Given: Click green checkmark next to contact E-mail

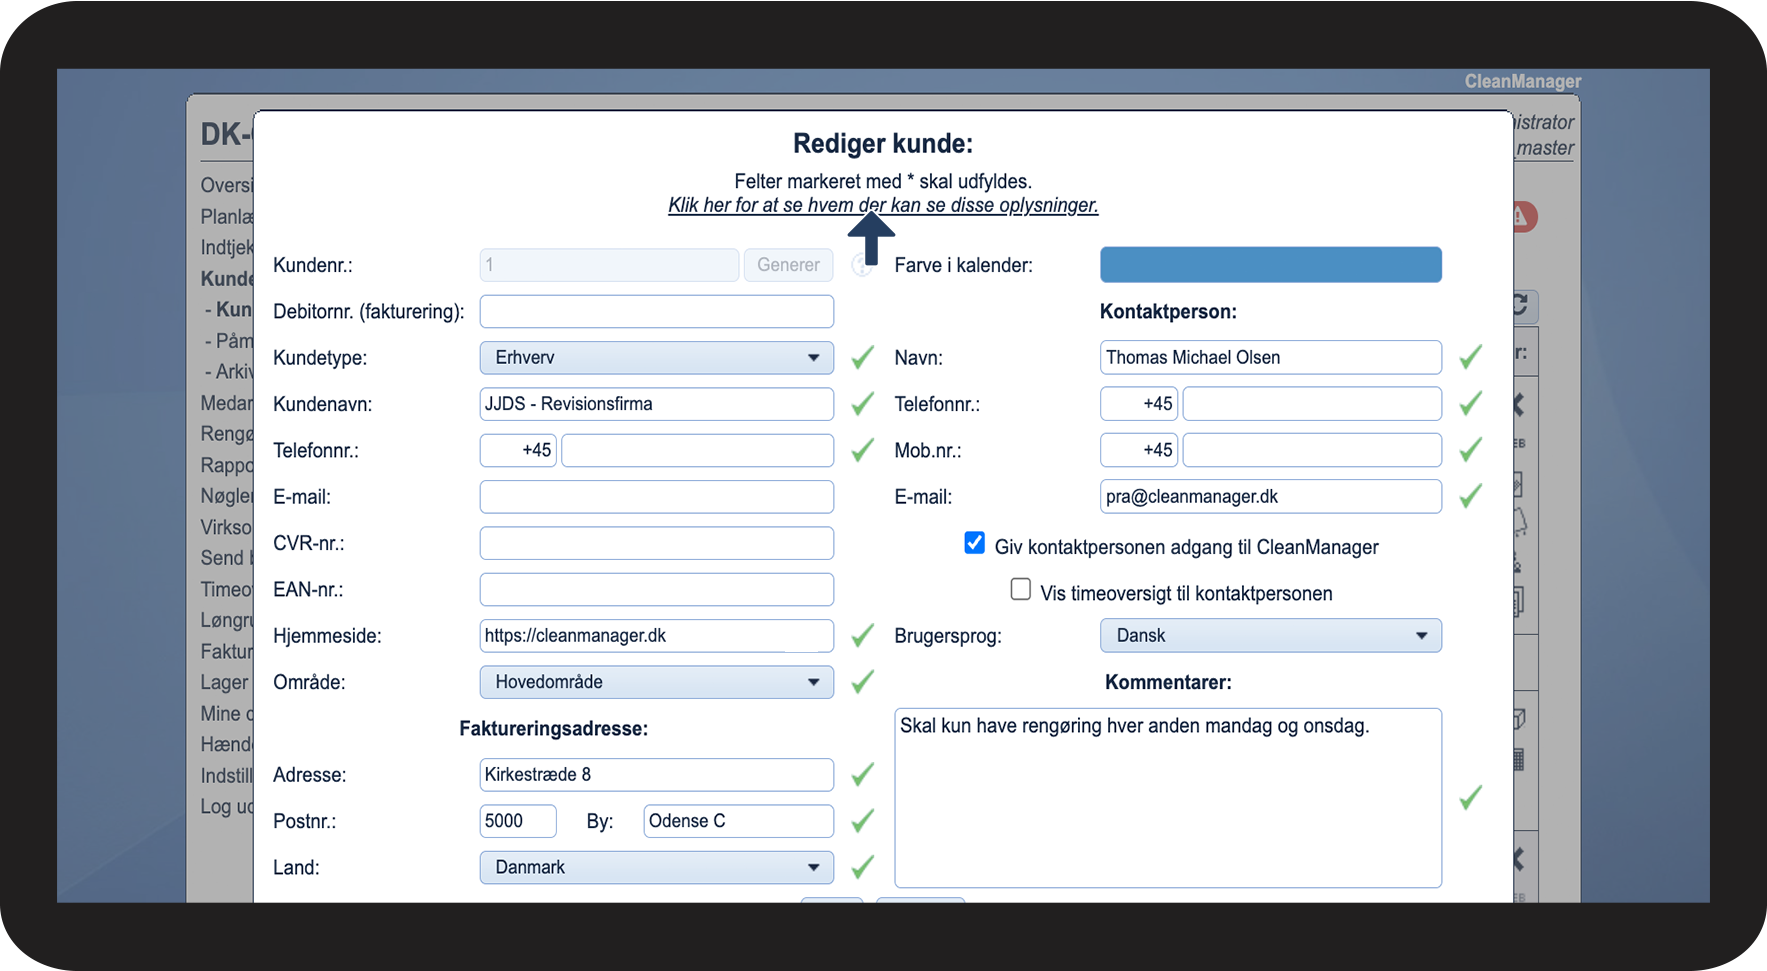Looking at the screenshot, I should [1470, 496].
